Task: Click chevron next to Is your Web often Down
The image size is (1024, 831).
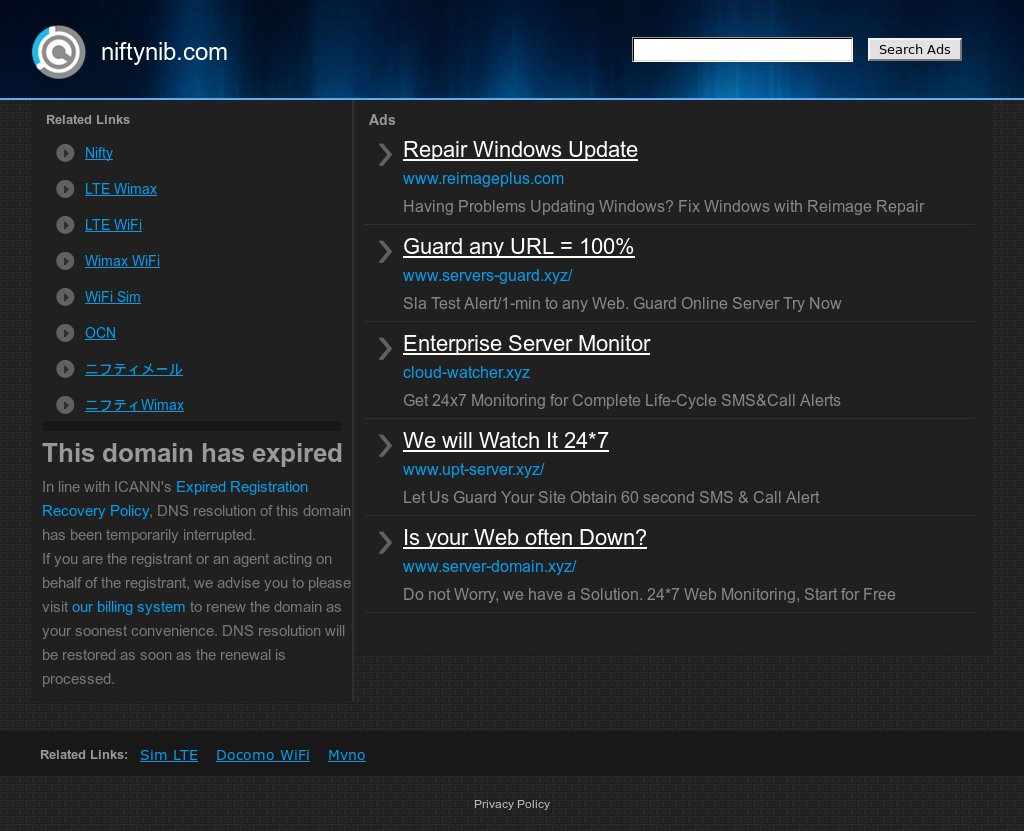Action: tap(385, 542)
